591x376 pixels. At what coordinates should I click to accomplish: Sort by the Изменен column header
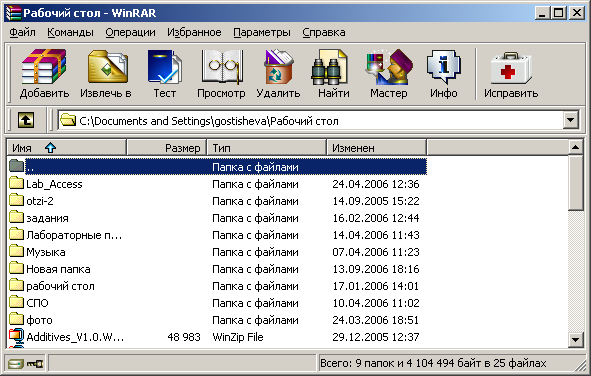click(x=376, y=148)
